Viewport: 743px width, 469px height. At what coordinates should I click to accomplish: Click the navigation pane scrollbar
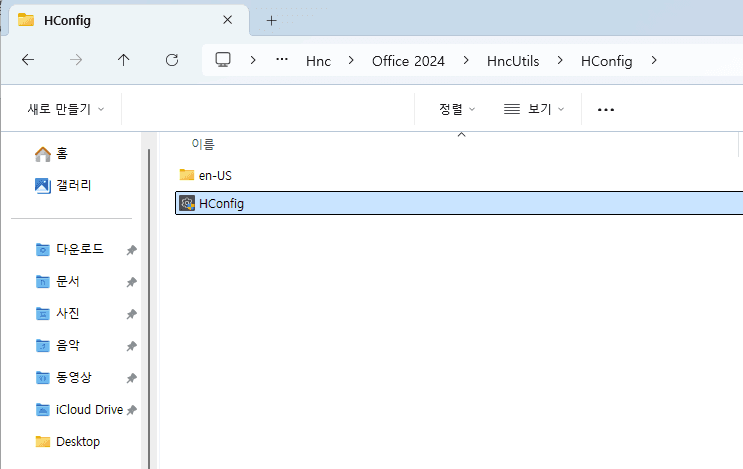149,309
